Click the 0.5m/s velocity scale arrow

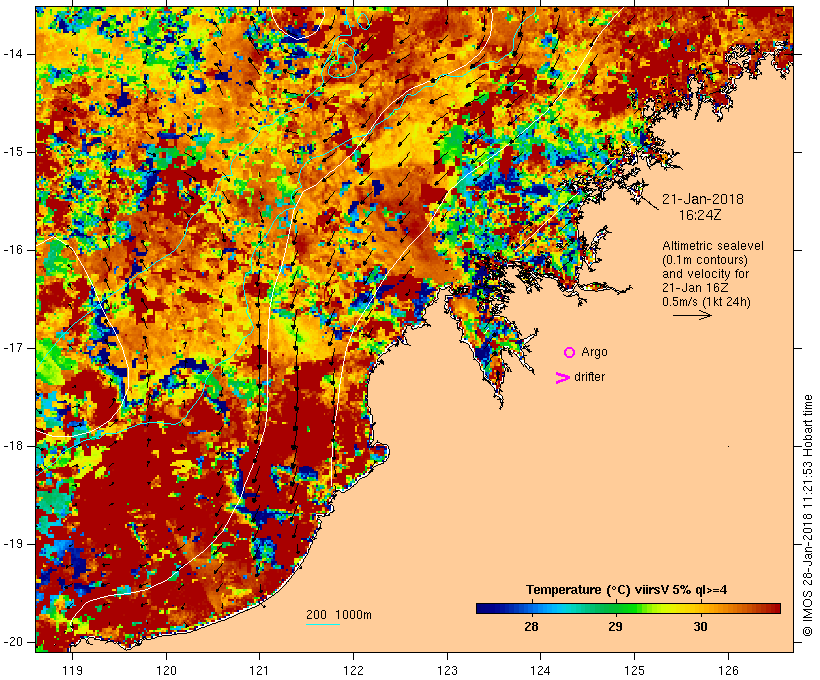[692, 315]
